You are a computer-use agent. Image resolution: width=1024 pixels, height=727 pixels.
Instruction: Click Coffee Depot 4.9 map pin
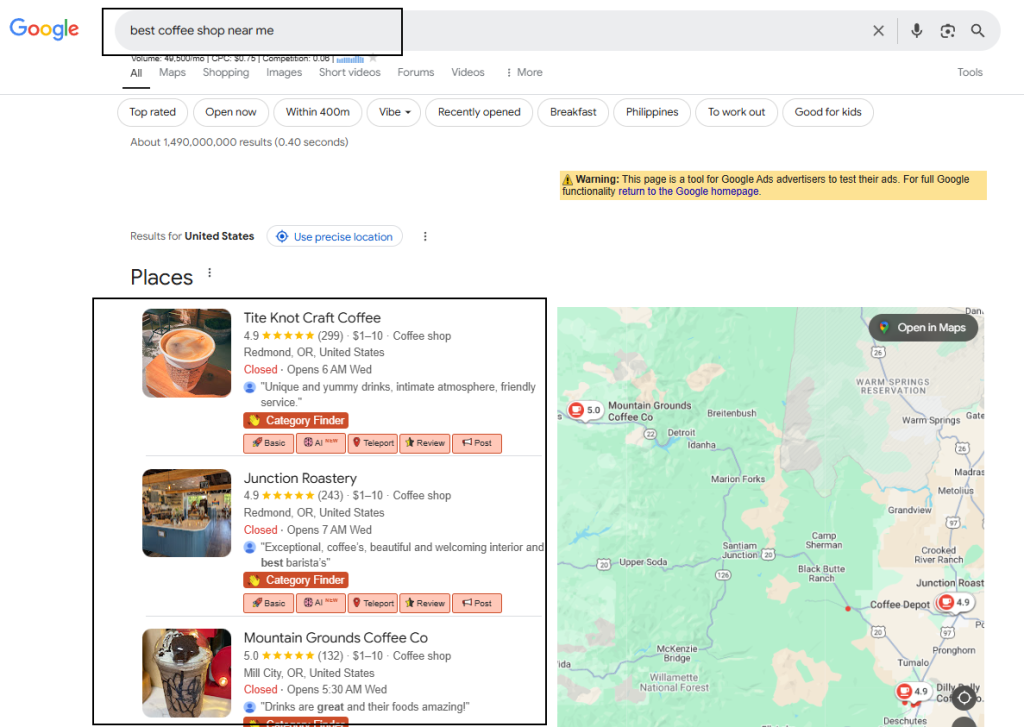(x=954, y=602)
